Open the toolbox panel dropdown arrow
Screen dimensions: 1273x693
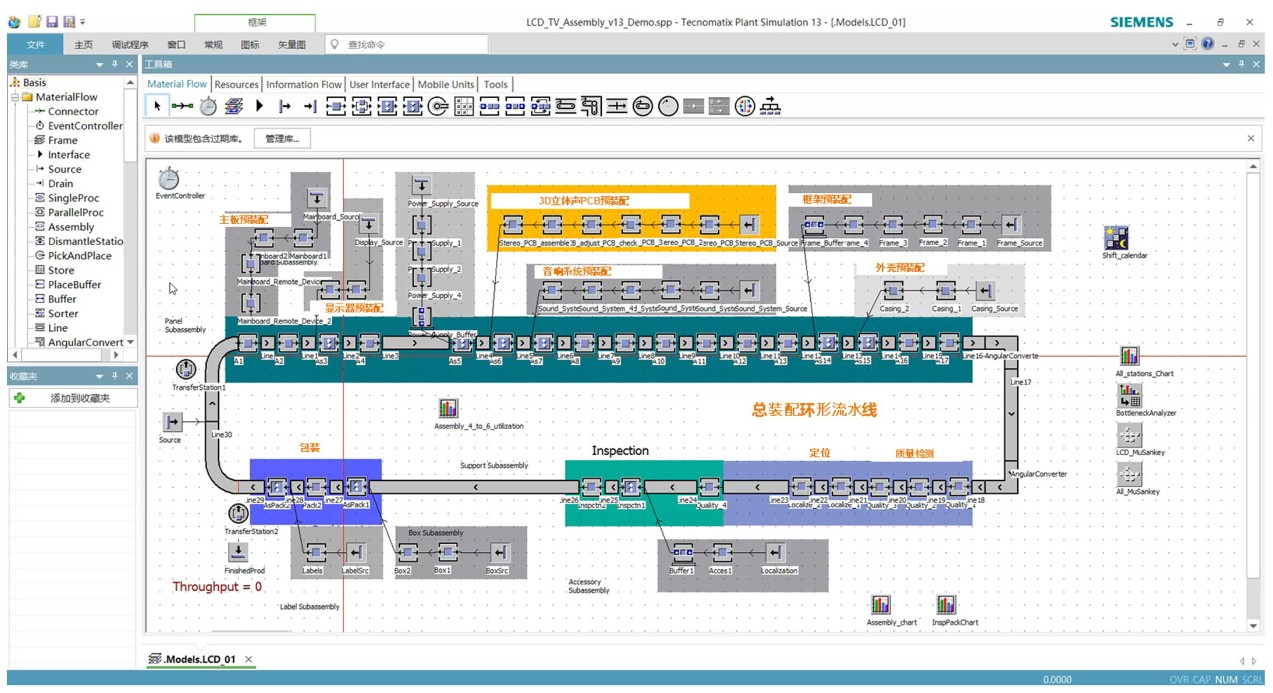click(x=1226, y=64)
